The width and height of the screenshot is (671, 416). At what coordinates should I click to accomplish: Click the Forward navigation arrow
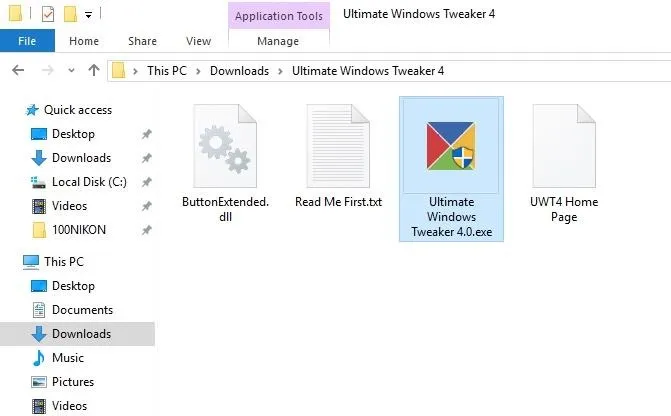[x=48, y=70]
